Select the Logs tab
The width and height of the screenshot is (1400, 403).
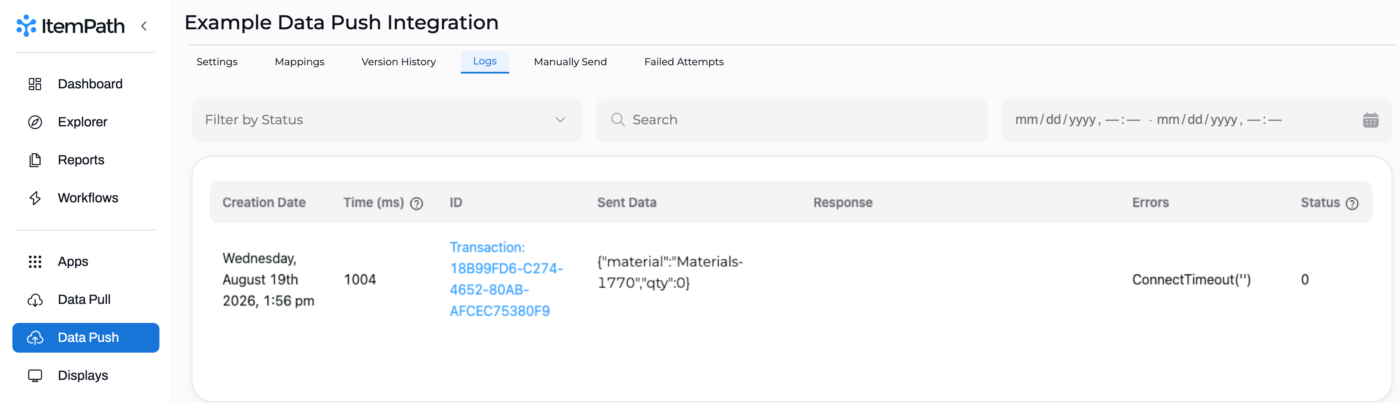tap(485, 62)
